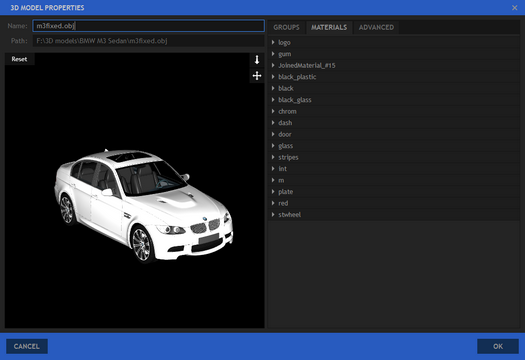Select the black material row text
525x360 pixels.
tap(286, 88)
